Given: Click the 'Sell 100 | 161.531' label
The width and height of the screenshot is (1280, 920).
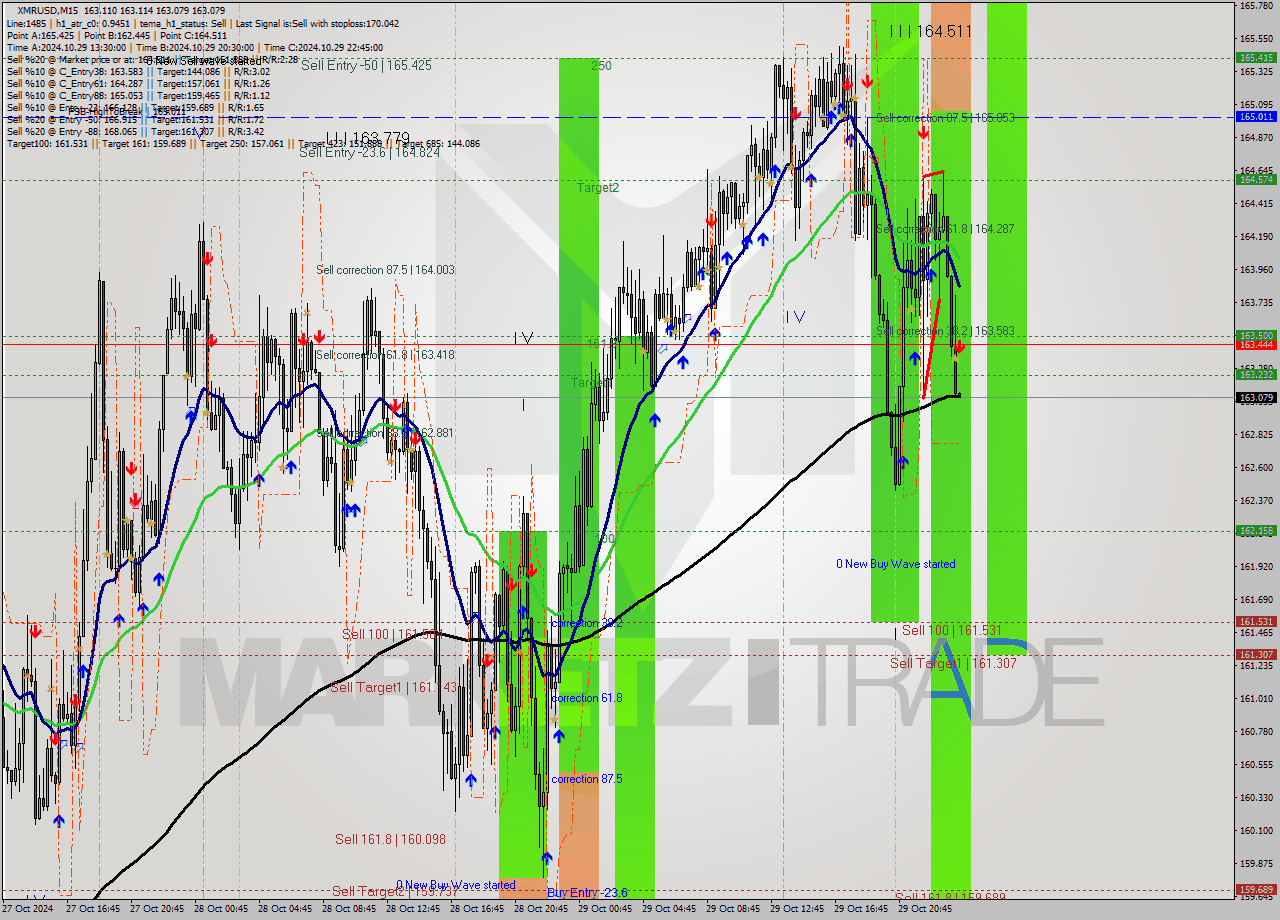Looking at the screenshot, I should 951,631.
